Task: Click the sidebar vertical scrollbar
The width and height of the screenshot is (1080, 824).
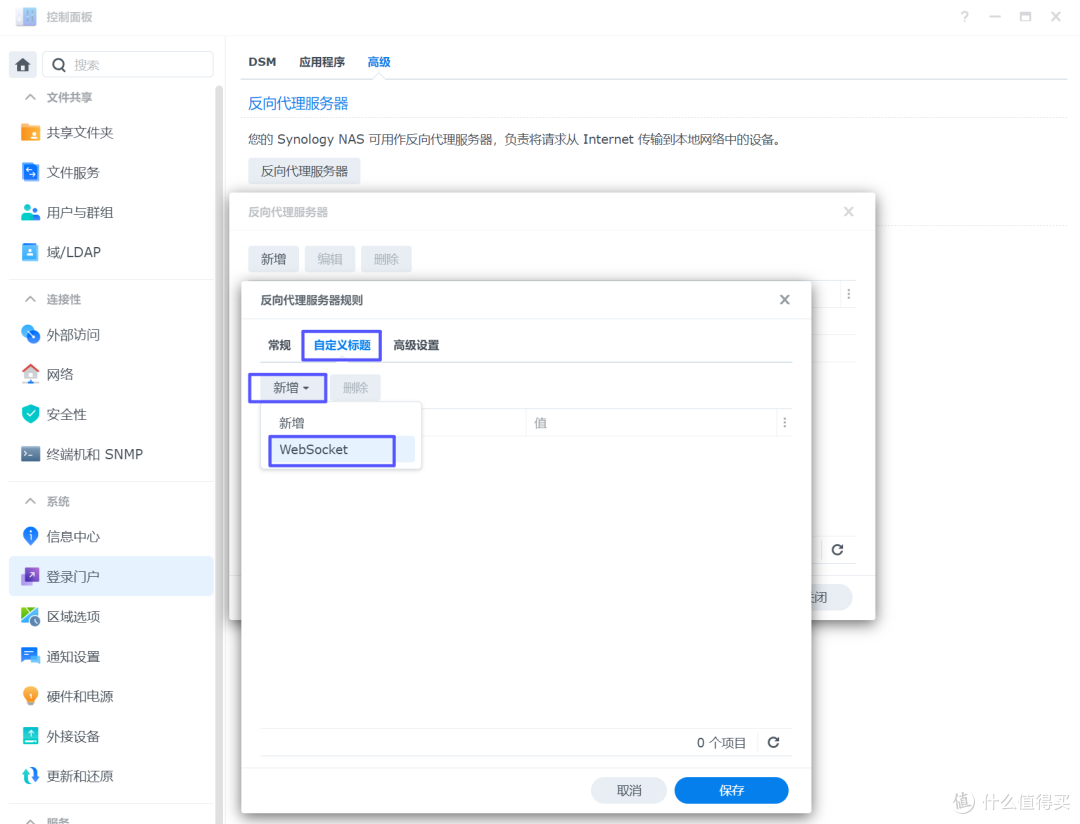Action: pos(219,454)
